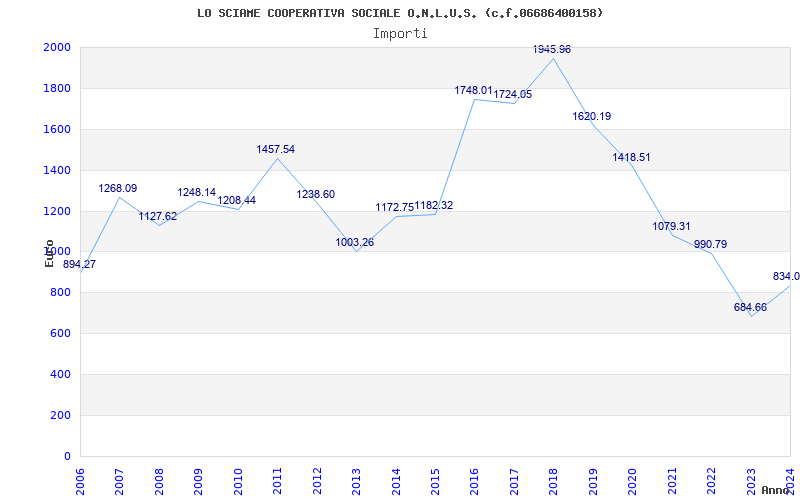Click x-axis year 2013
The width and height of the screenshot is (800, 500).
[357, 480]
